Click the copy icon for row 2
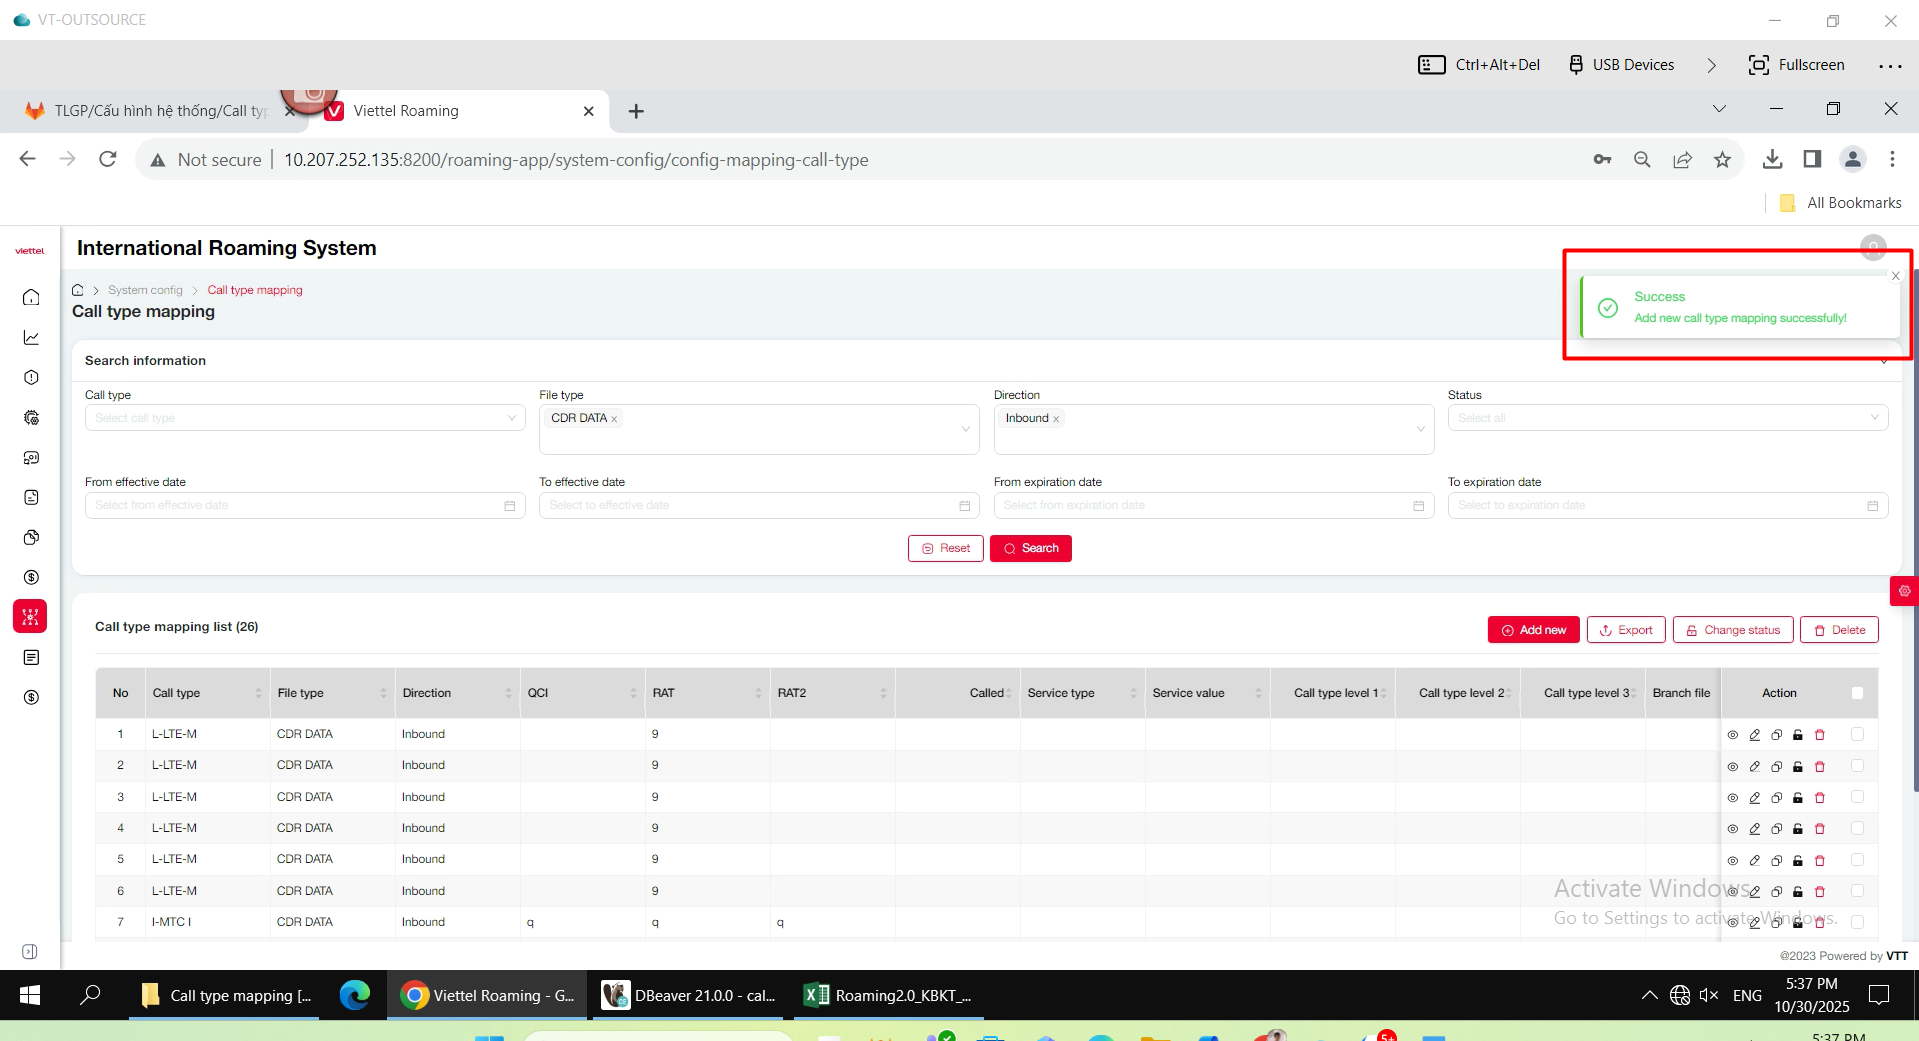The height and width of the screenshot is (1041, 1919). click(1776, 766)
